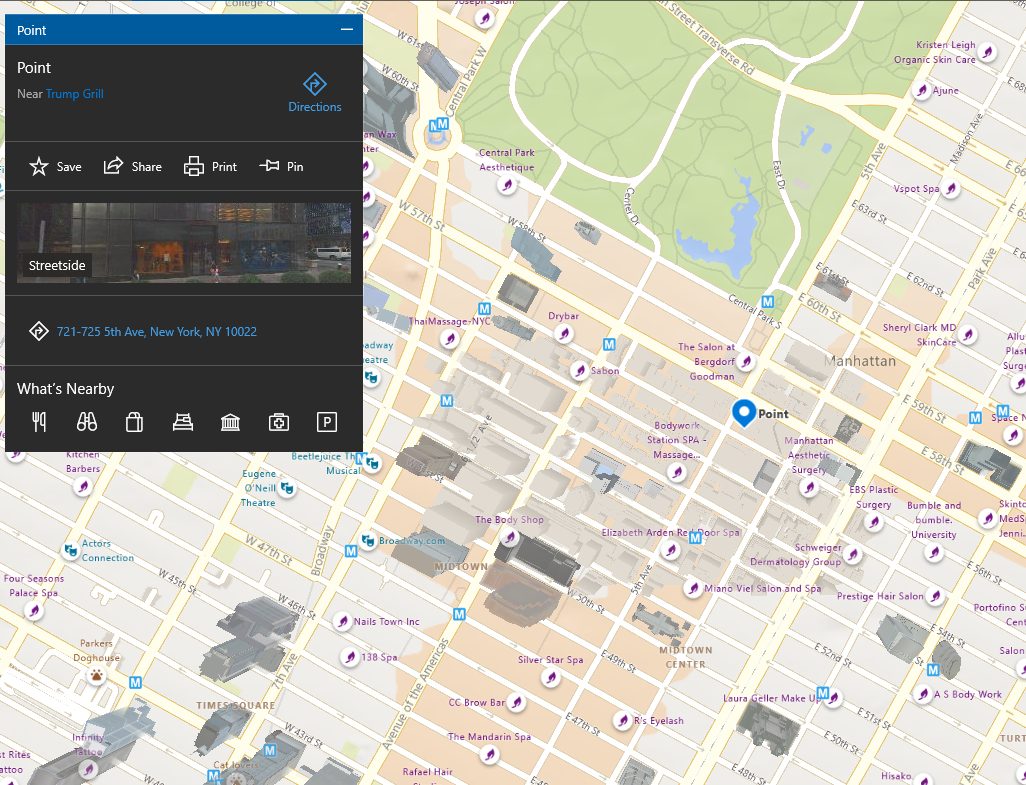Screen dimensions: 1026x785
Task: Click the Manhattan map label
Action: tap(860, 361)
